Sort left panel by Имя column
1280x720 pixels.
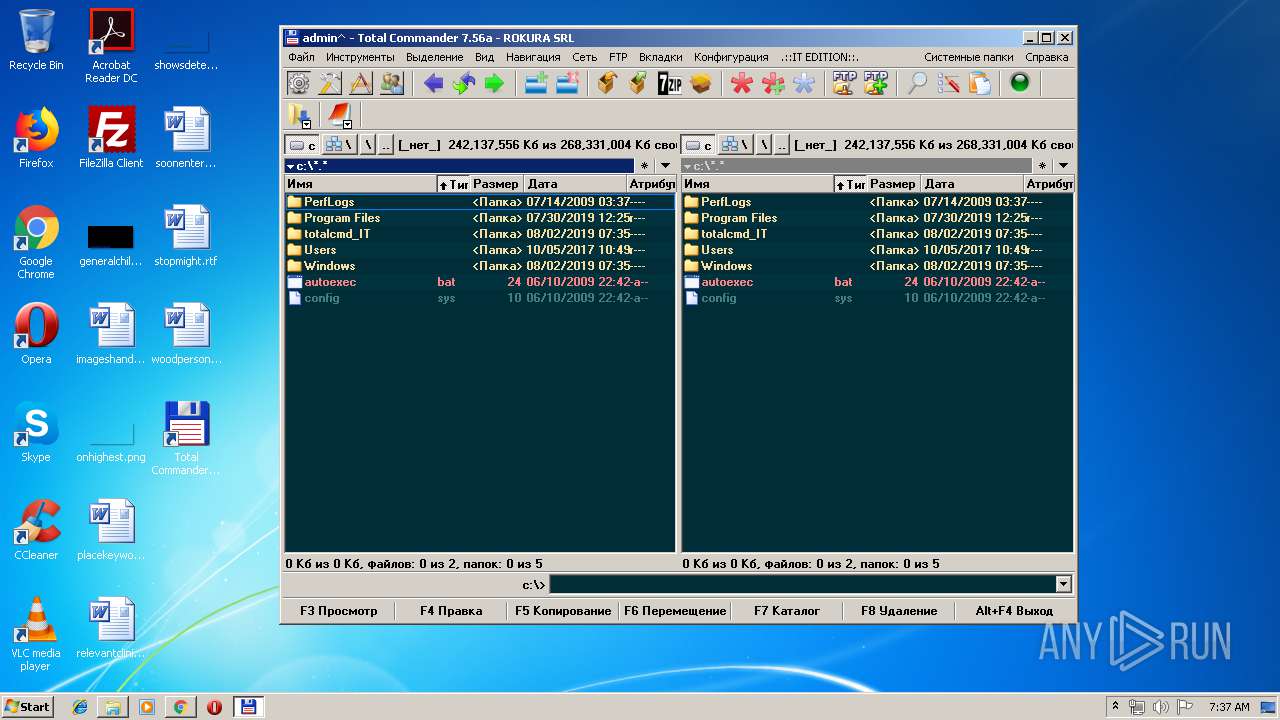360,184
